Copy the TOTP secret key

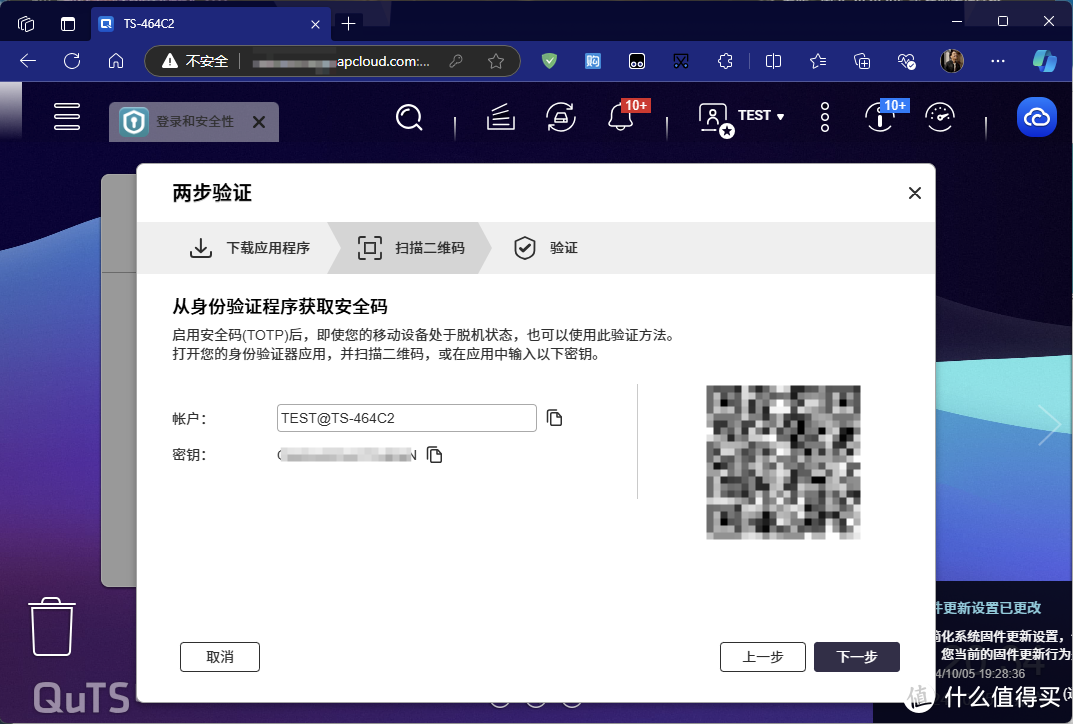click(x=435, y=454)
